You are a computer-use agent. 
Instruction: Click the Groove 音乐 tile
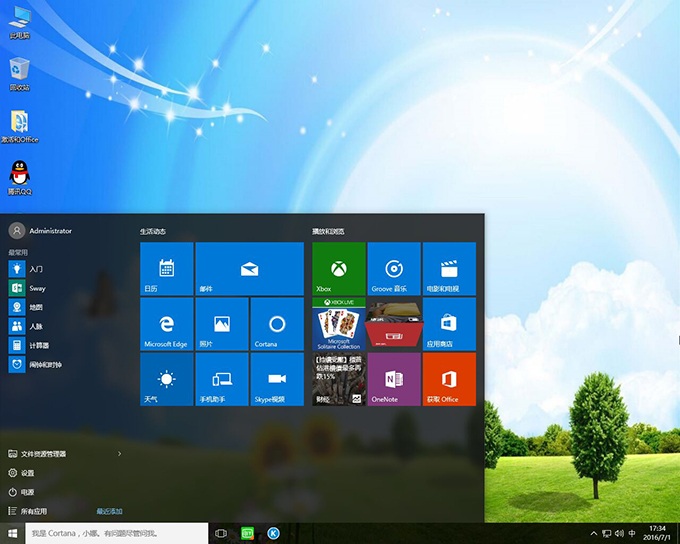pos(394,268)
